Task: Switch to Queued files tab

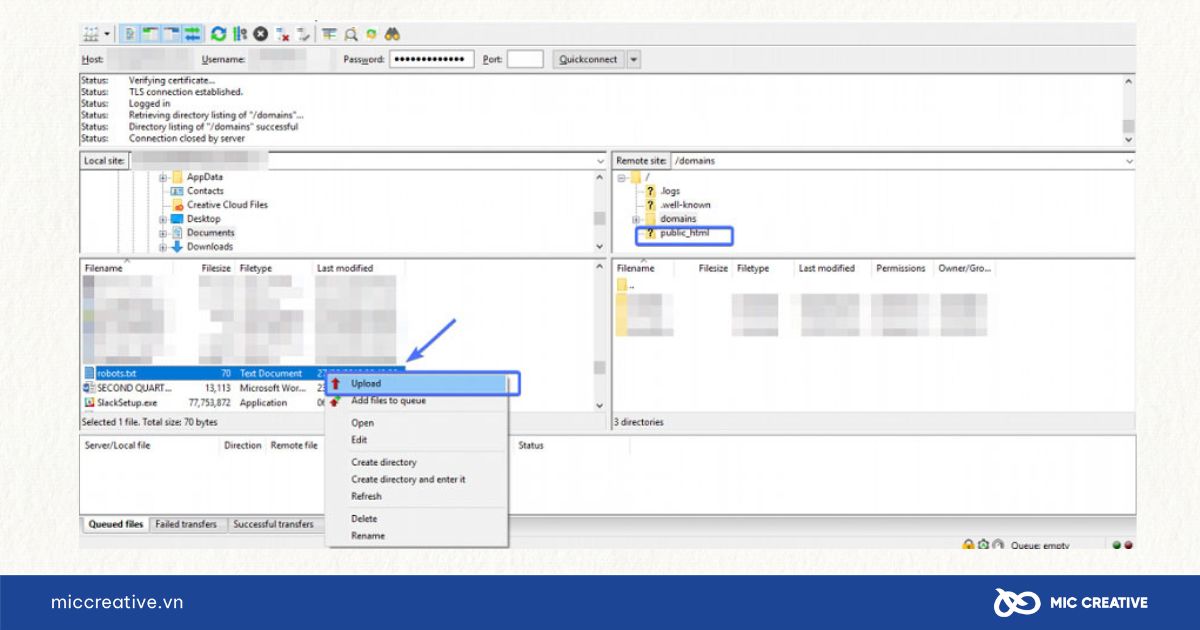Action: [115, 524]
